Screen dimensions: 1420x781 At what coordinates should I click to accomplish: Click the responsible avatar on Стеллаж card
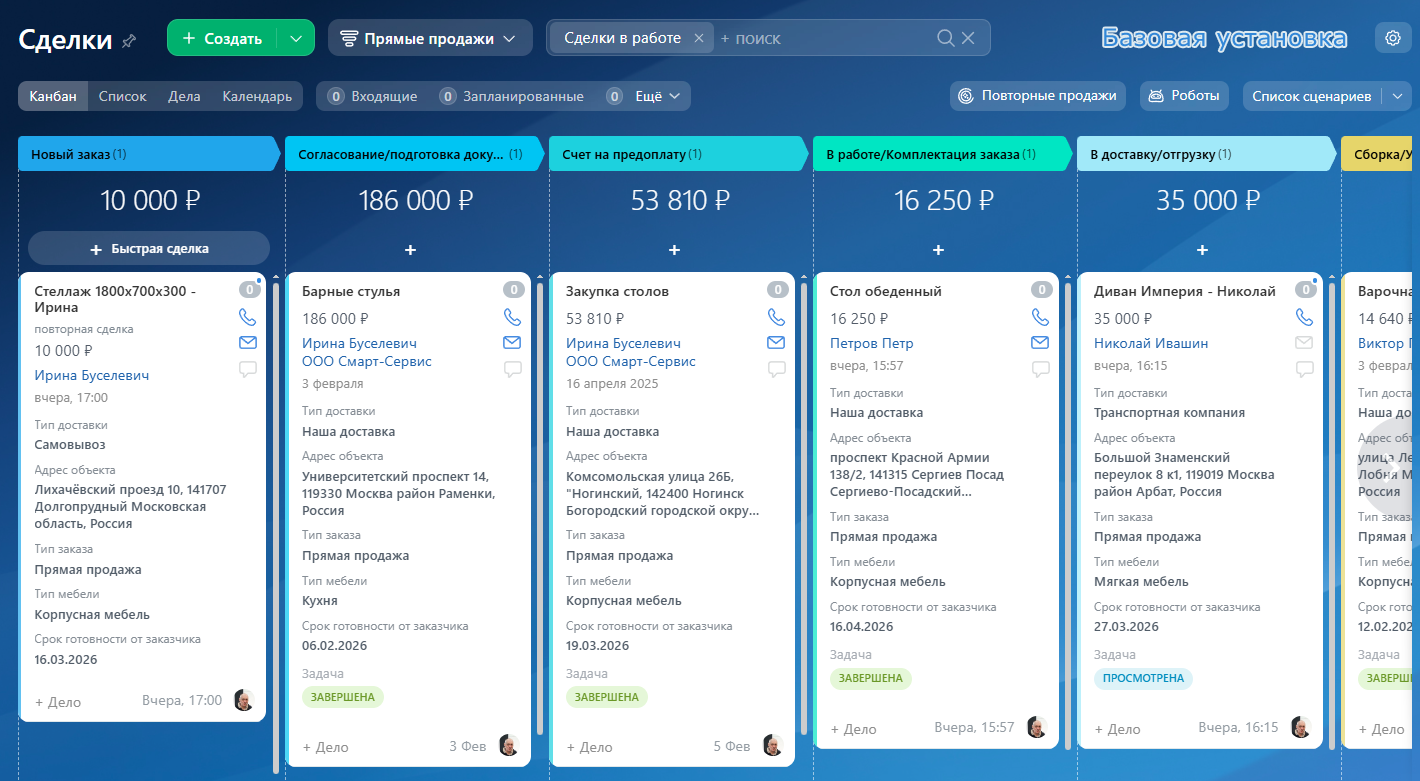click(x=244, y=700)
